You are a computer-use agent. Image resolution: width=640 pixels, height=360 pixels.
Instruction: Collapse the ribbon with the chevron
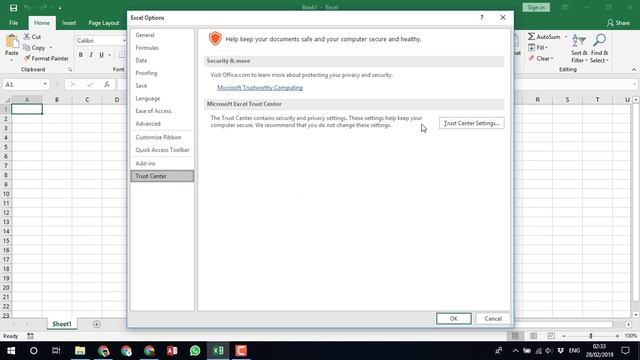pyautogui.click(x=634, y=70)
